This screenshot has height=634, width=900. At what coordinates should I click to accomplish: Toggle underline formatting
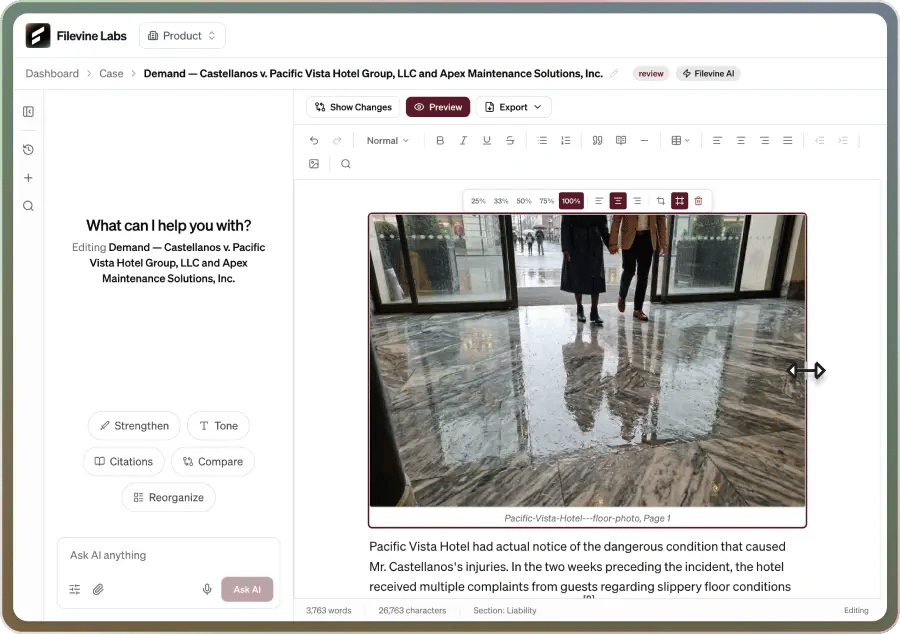(x=487, y=141)
